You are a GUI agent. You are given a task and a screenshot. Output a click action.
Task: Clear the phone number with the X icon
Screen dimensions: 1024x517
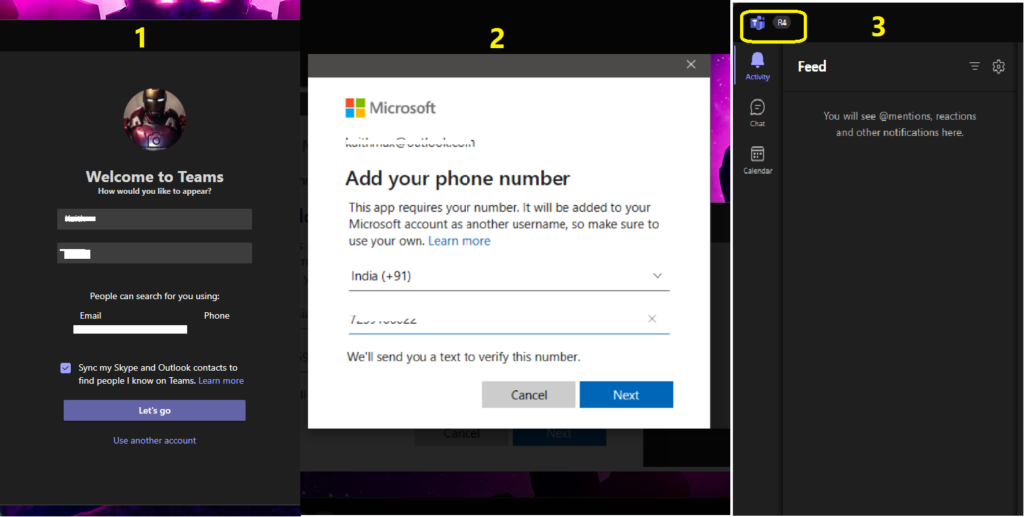coord(652,319)
